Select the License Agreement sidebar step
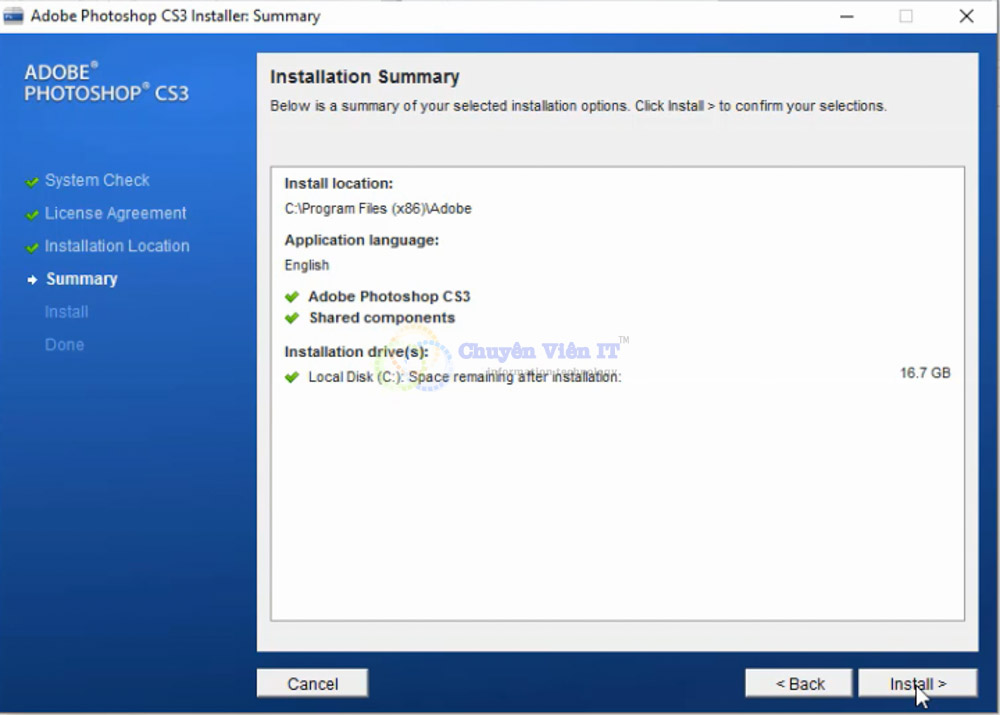 [x=116, y=213]
